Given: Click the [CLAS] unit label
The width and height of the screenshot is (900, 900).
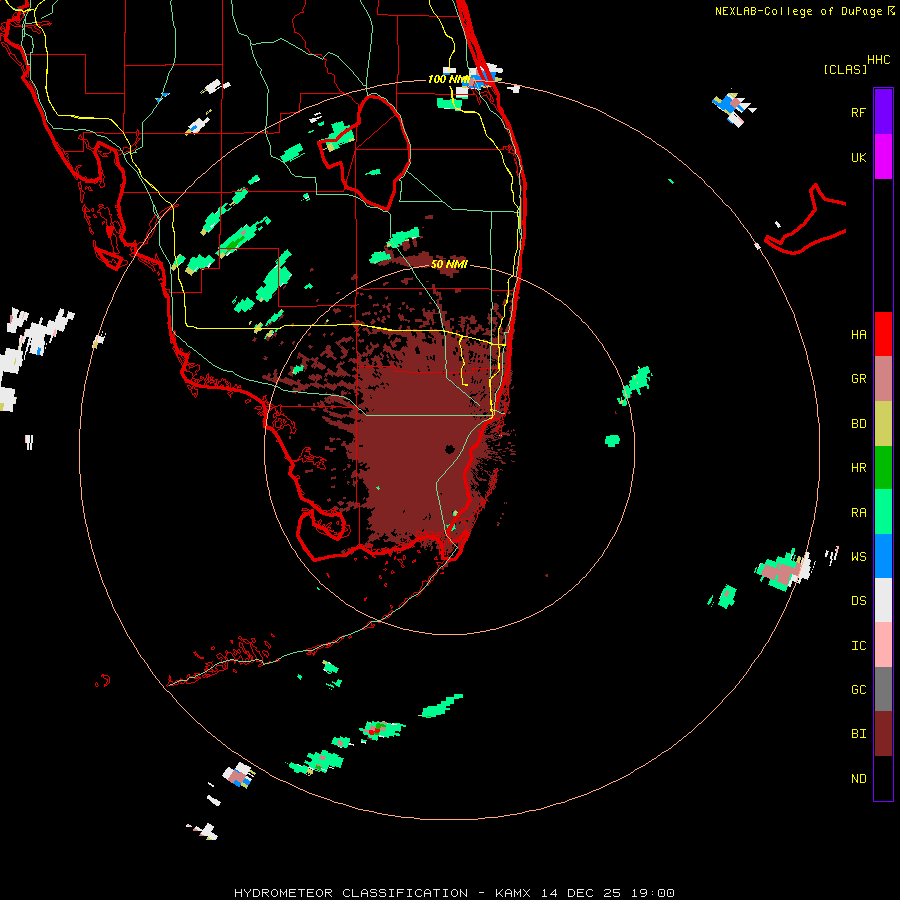Looking at the screenshot, I should click(x=845, y=69).
